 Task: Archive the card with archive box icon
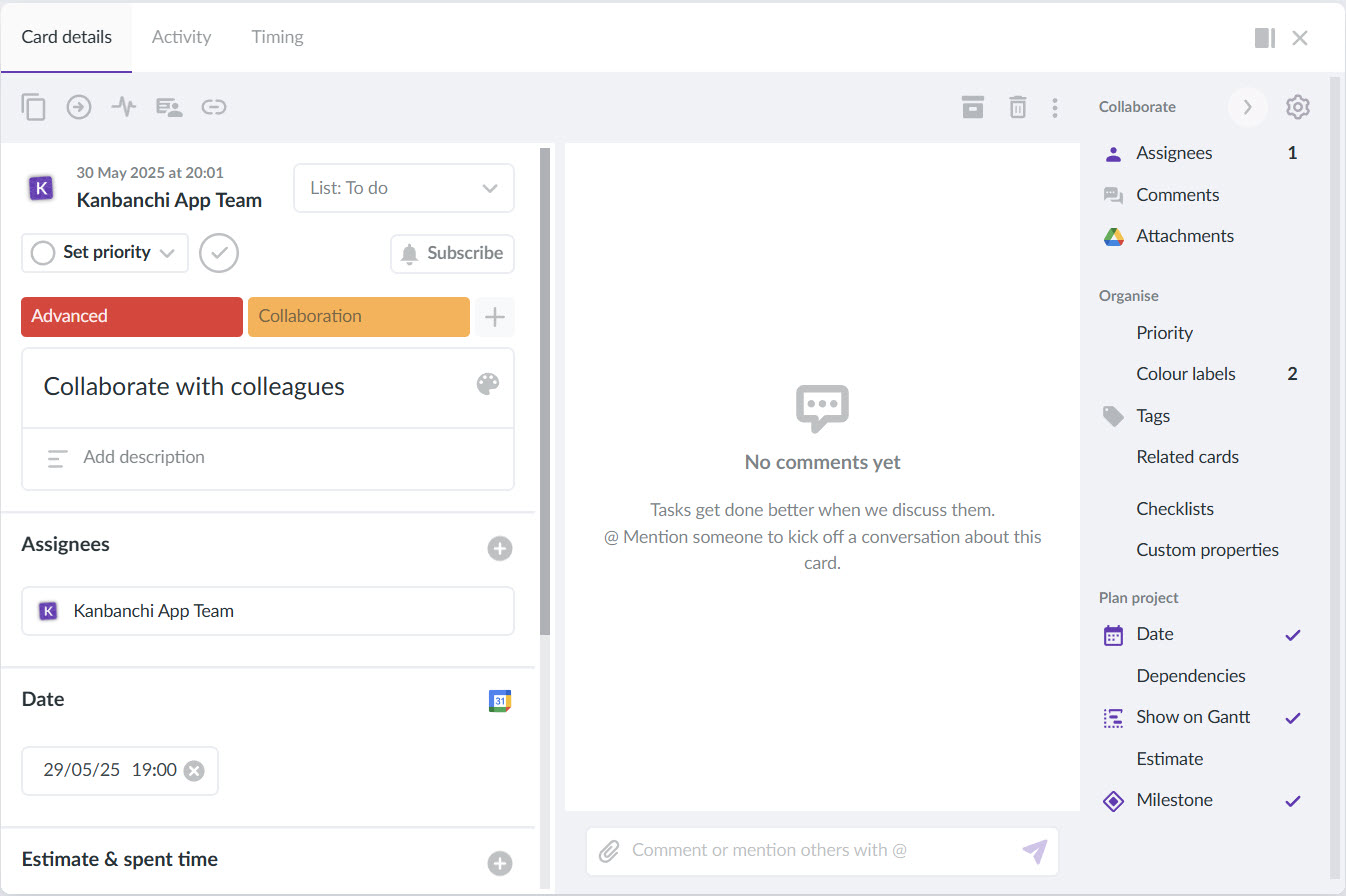(x=973, y=107)
